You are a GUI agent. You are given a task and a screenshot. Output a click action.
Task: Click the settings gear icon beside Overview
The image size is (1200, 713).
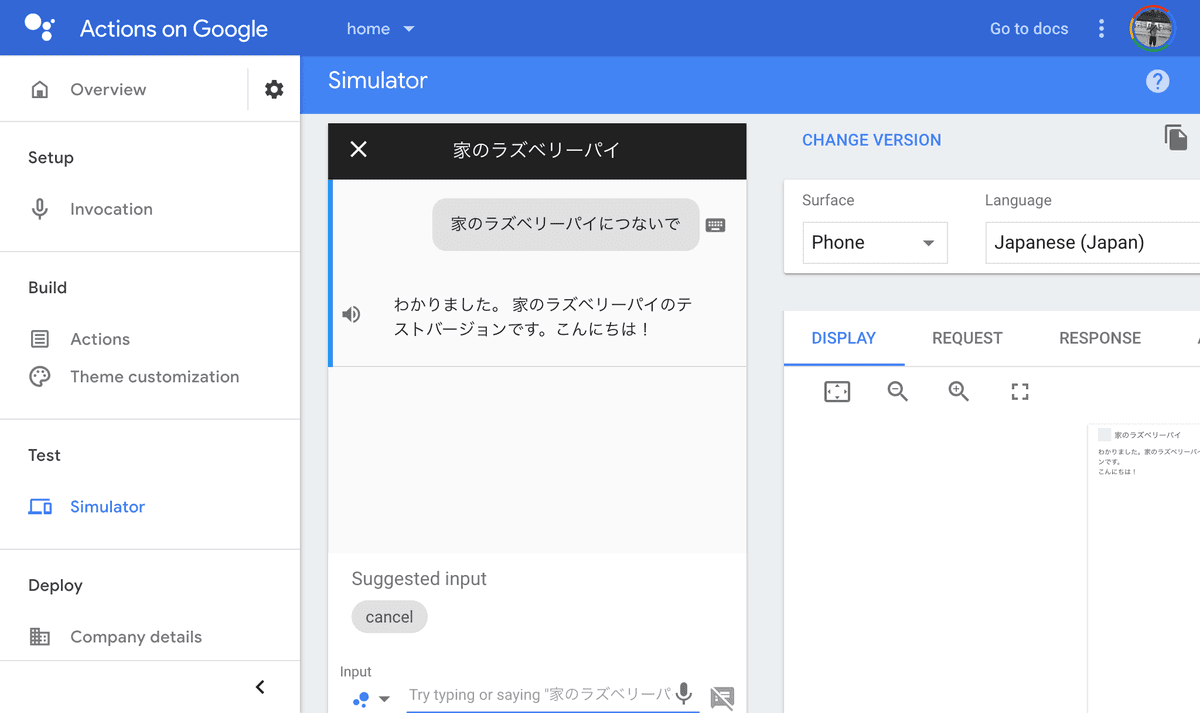coord(274,90)
